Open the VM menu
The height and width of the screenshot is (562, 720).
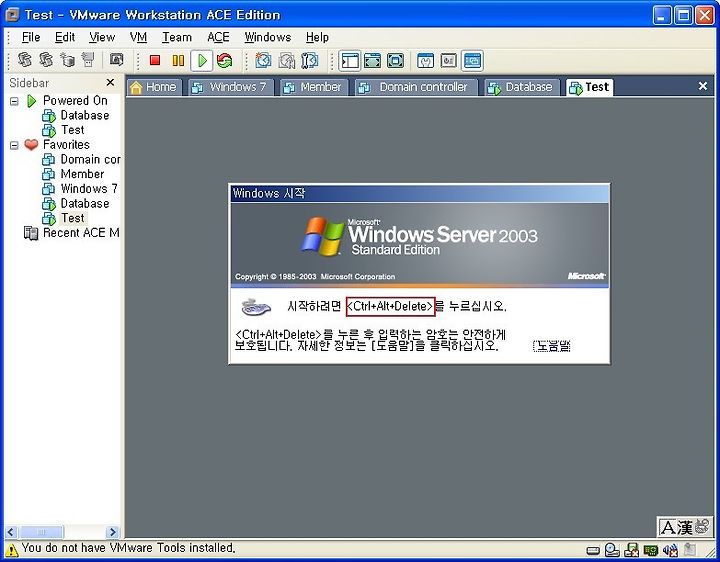click(x=138, y=37)
